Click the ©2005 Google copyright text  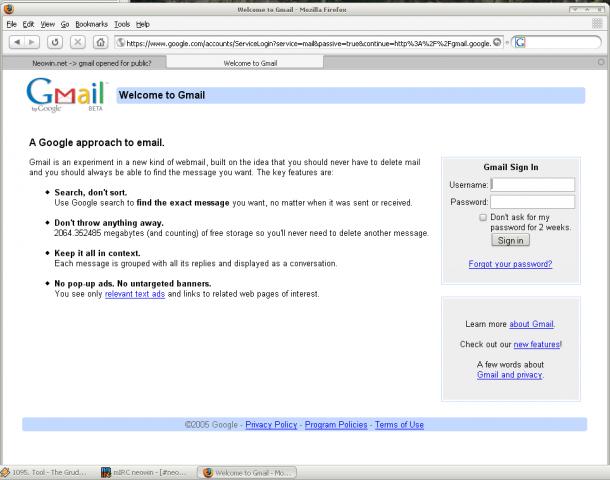pyautogui.click(x=211, y=425)
